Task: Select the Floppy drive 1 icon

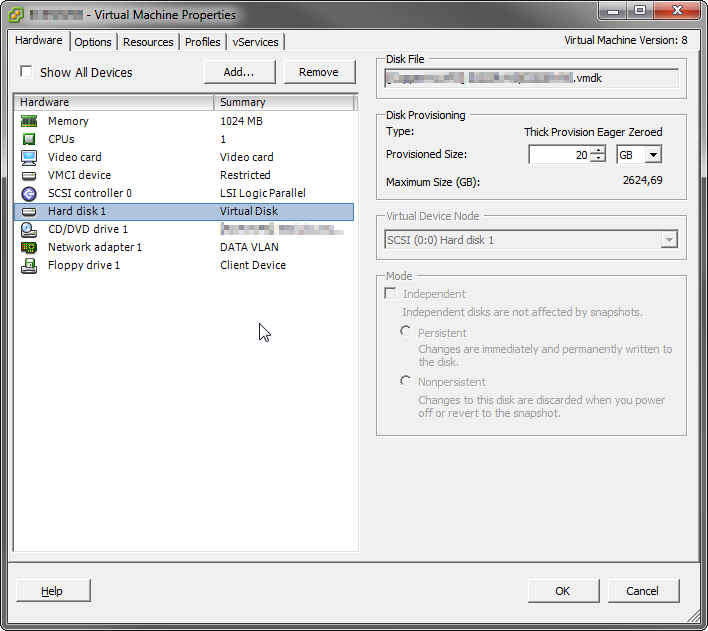Action: [x=29, y=265]
